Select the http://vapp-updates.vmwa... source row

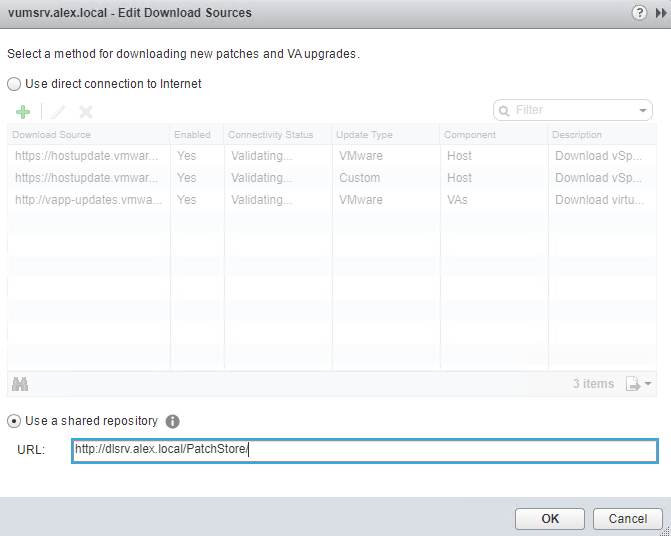(x=332, y=200)
